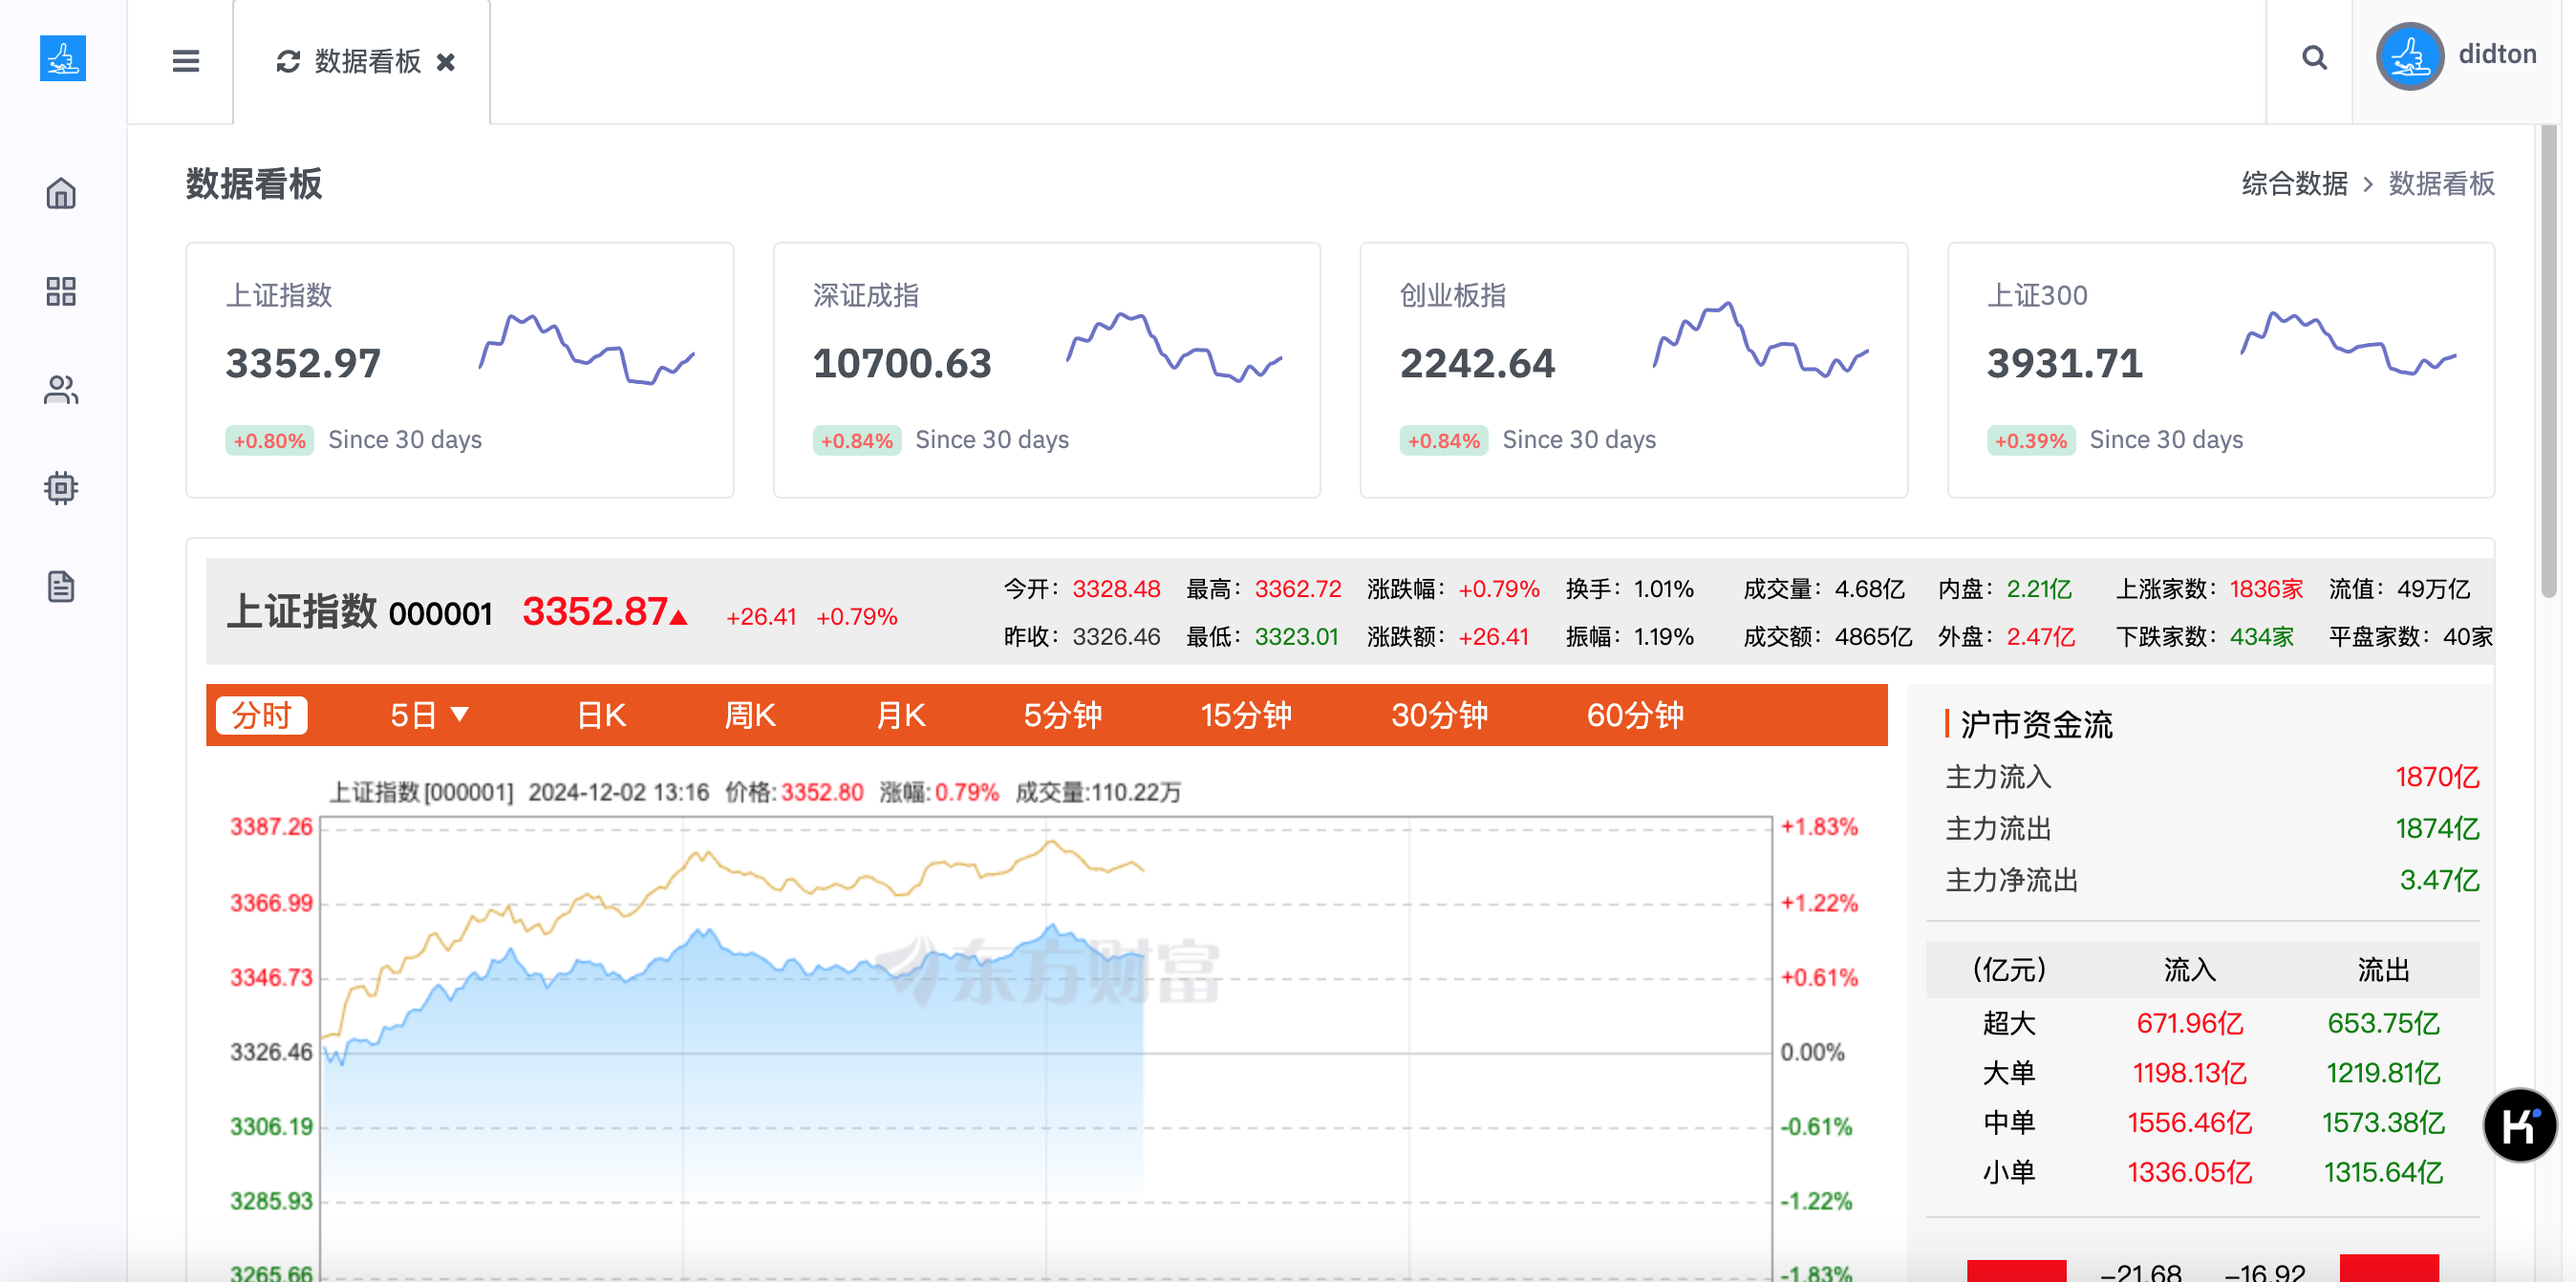The width and height of the screenshot is (2576, 1282).
Task: Refresh the 数据看板 tab via reload icon
Action: tap(288, 62)
